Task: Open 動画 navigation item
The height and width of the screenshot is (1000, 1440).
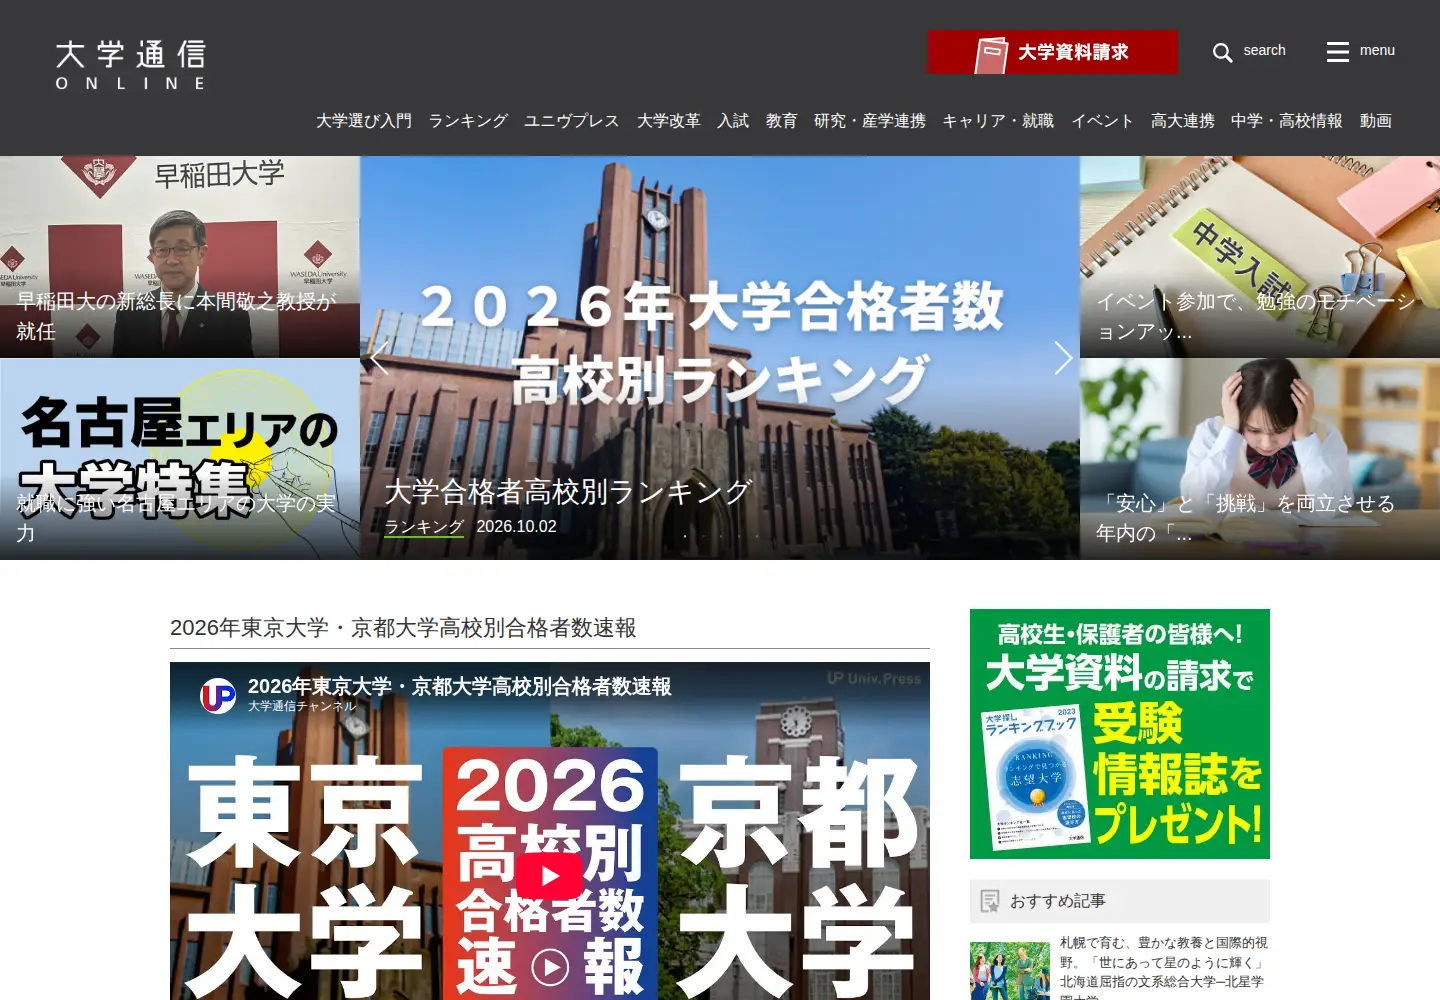Action: pyautogui.click(x=1376, y=121)
